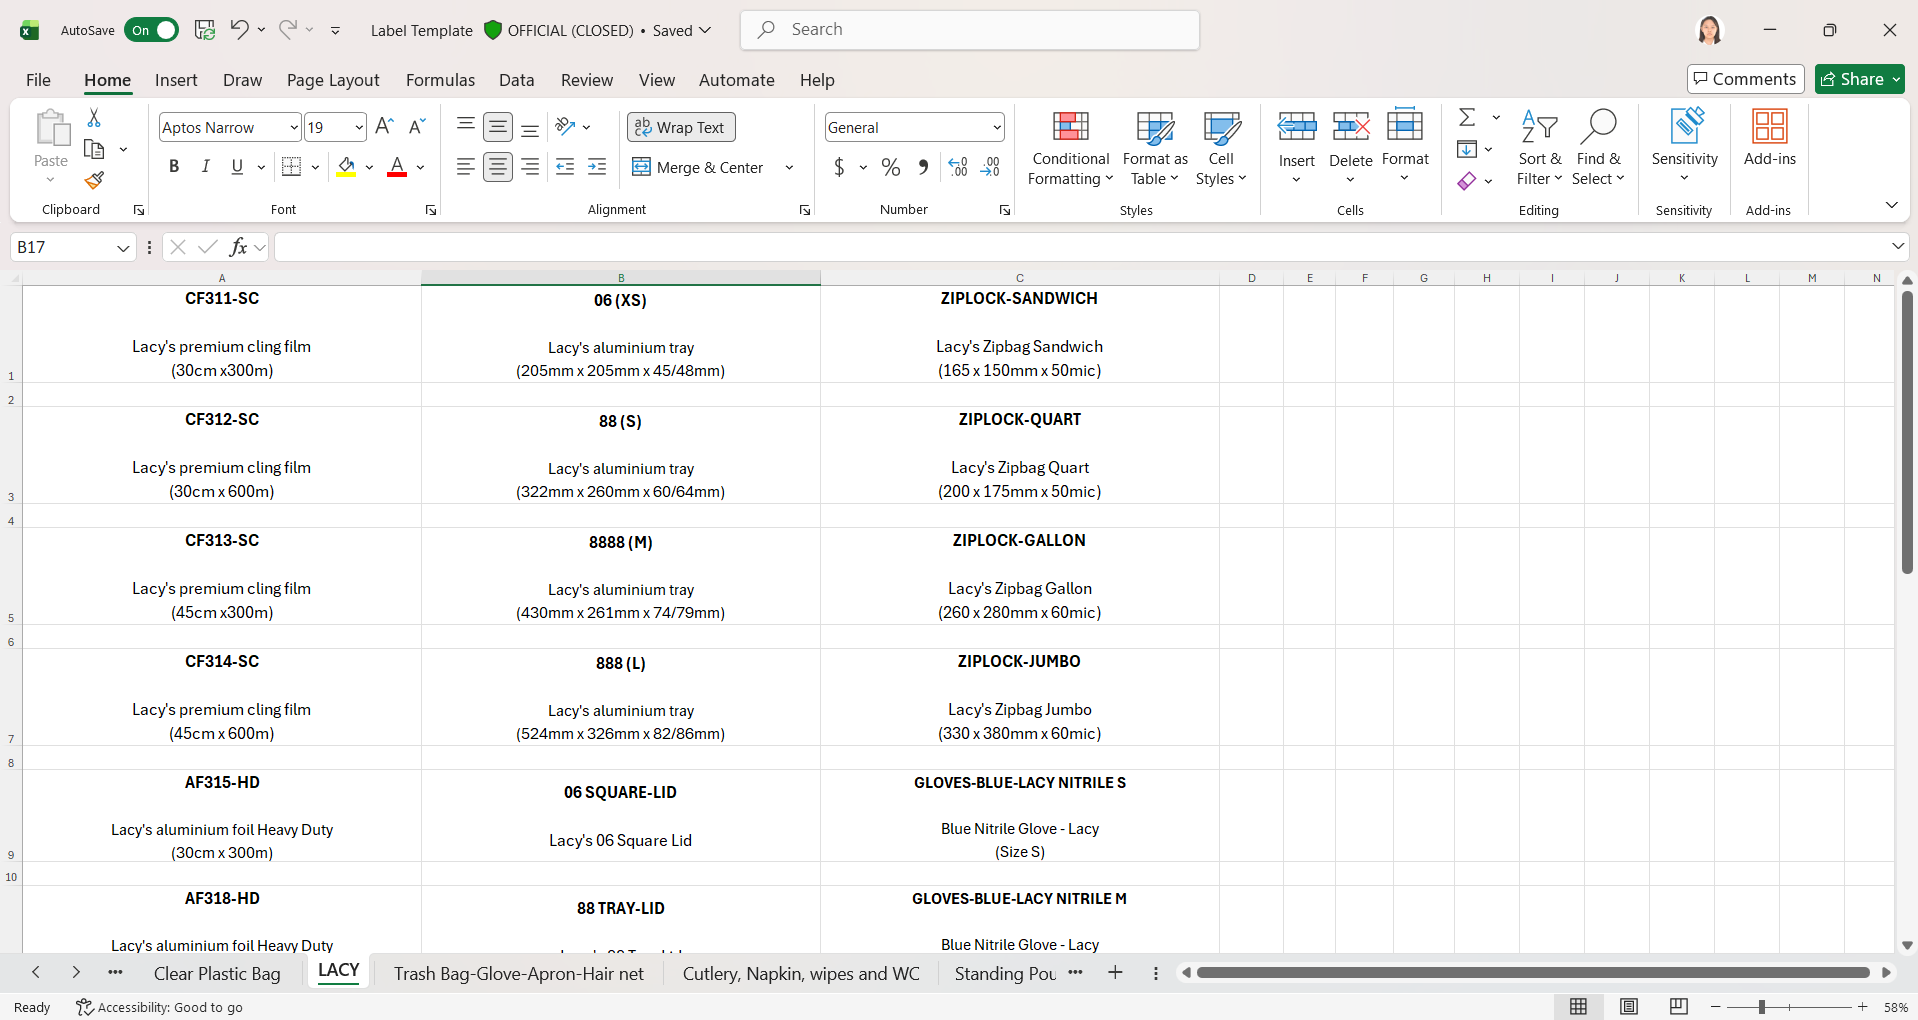The height and width of the screenshot is (1020, 1918).
Task: Toggle Middle Align button
Action: click(x=498, y=127)
